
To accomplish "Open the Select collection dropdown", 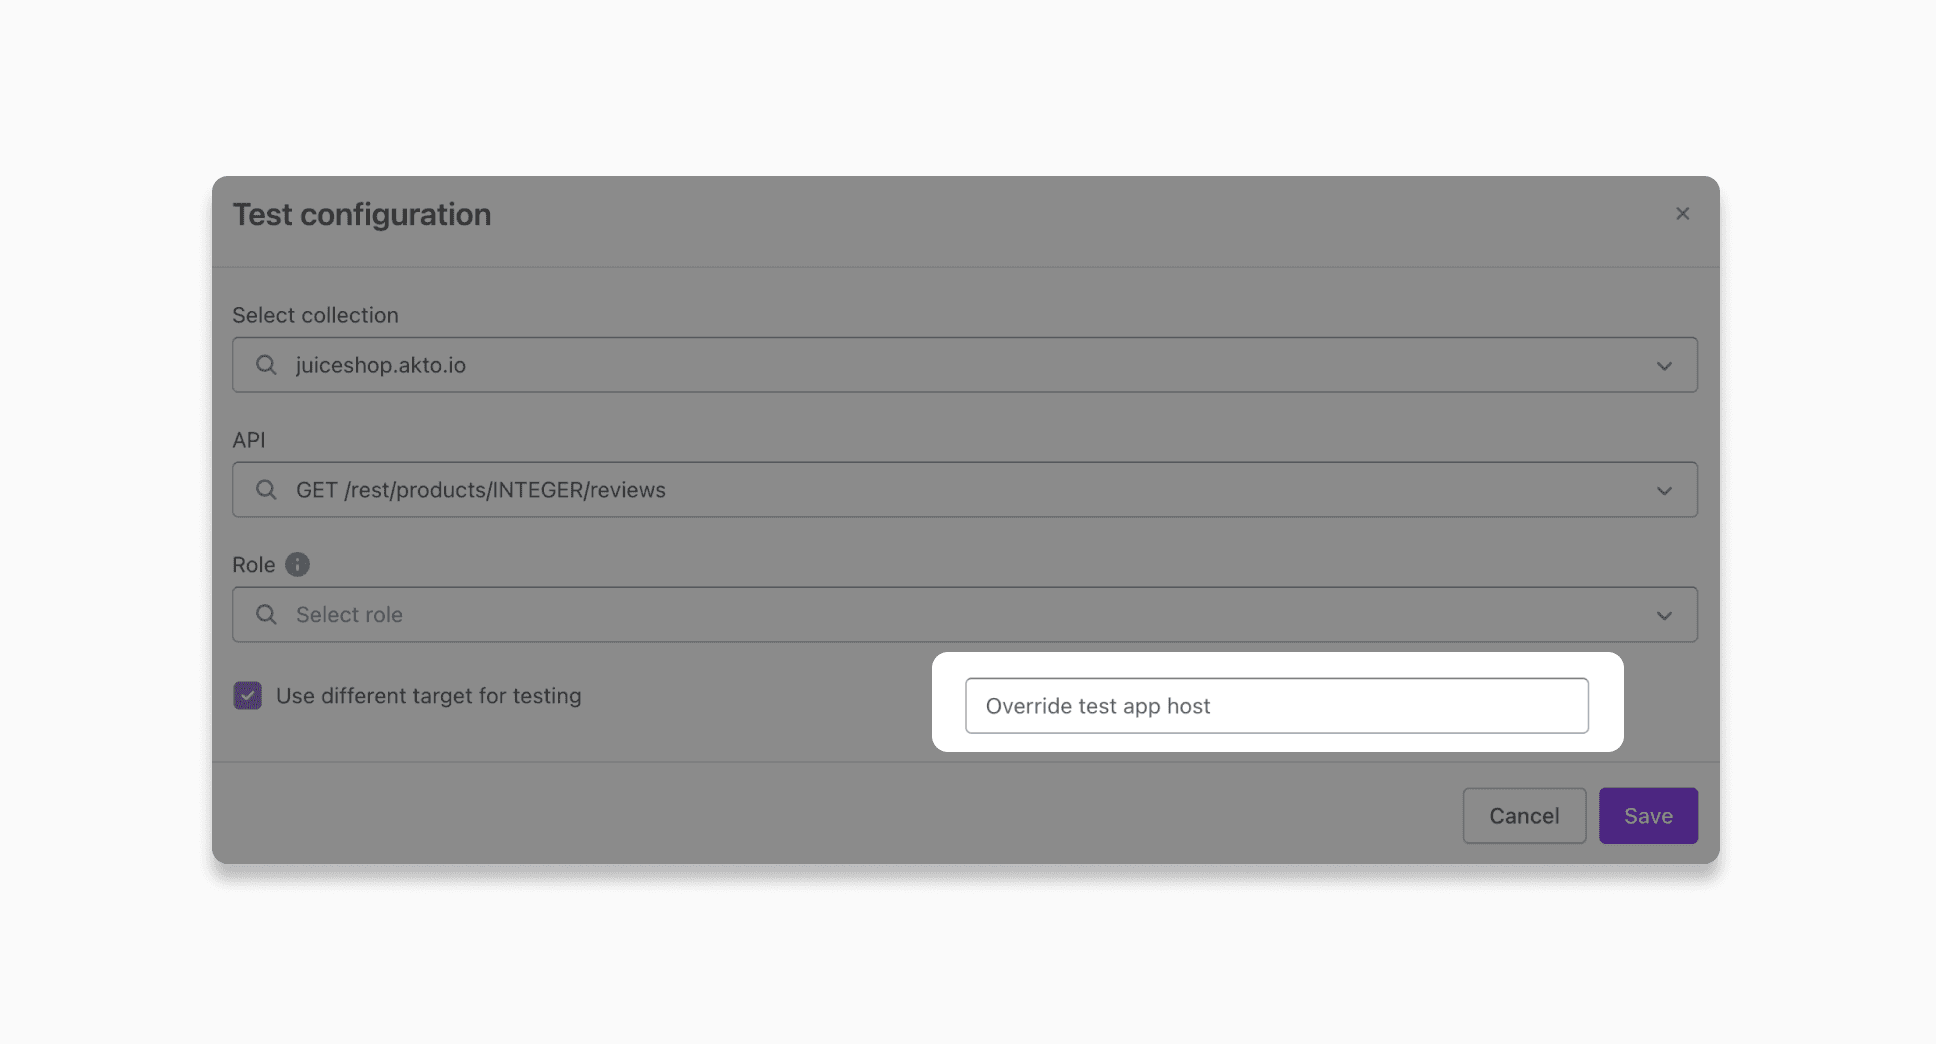I will [1664, 365].
